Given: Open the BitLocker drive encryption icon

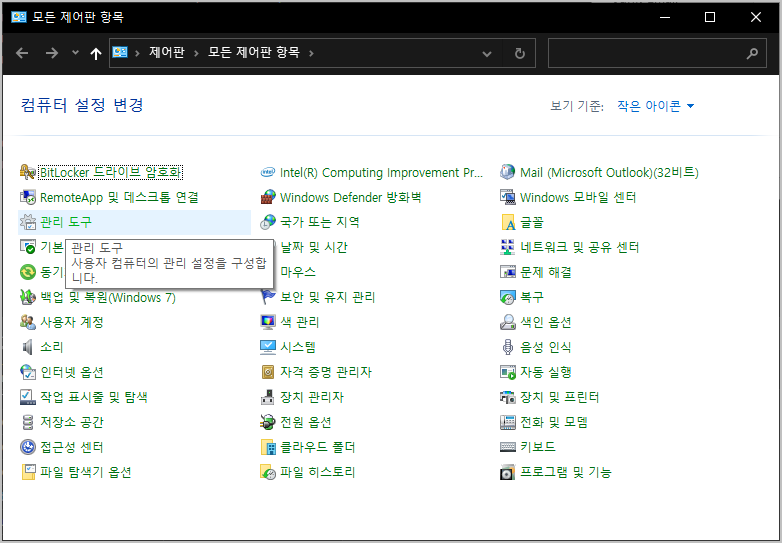Looking at the screenshot, I should tap(27, 173).
